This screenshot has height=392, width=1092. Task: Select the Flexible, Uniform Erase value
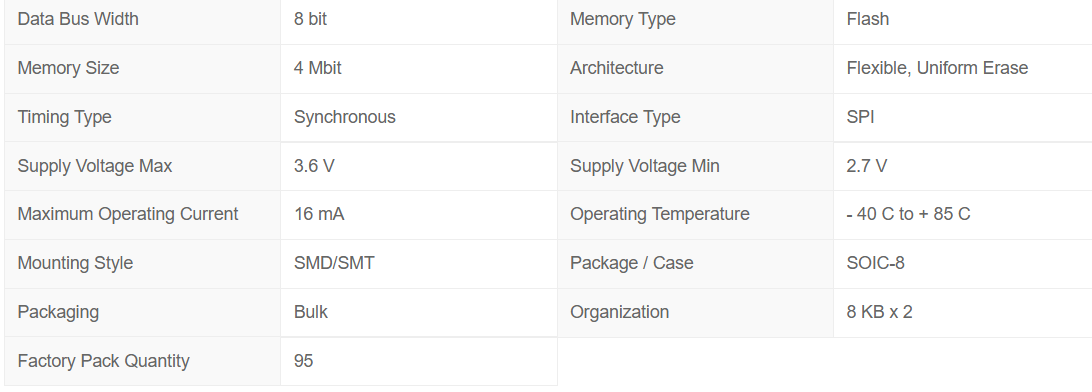(937, 68)
